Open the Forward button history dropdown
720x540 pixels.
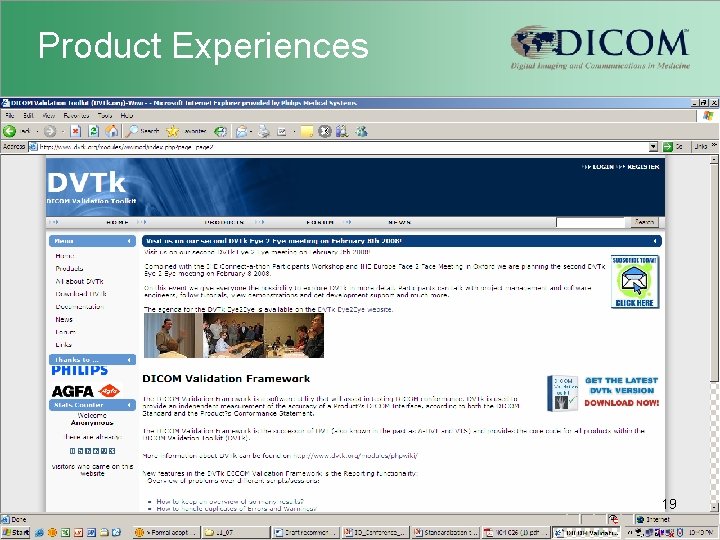pos(63,132)
